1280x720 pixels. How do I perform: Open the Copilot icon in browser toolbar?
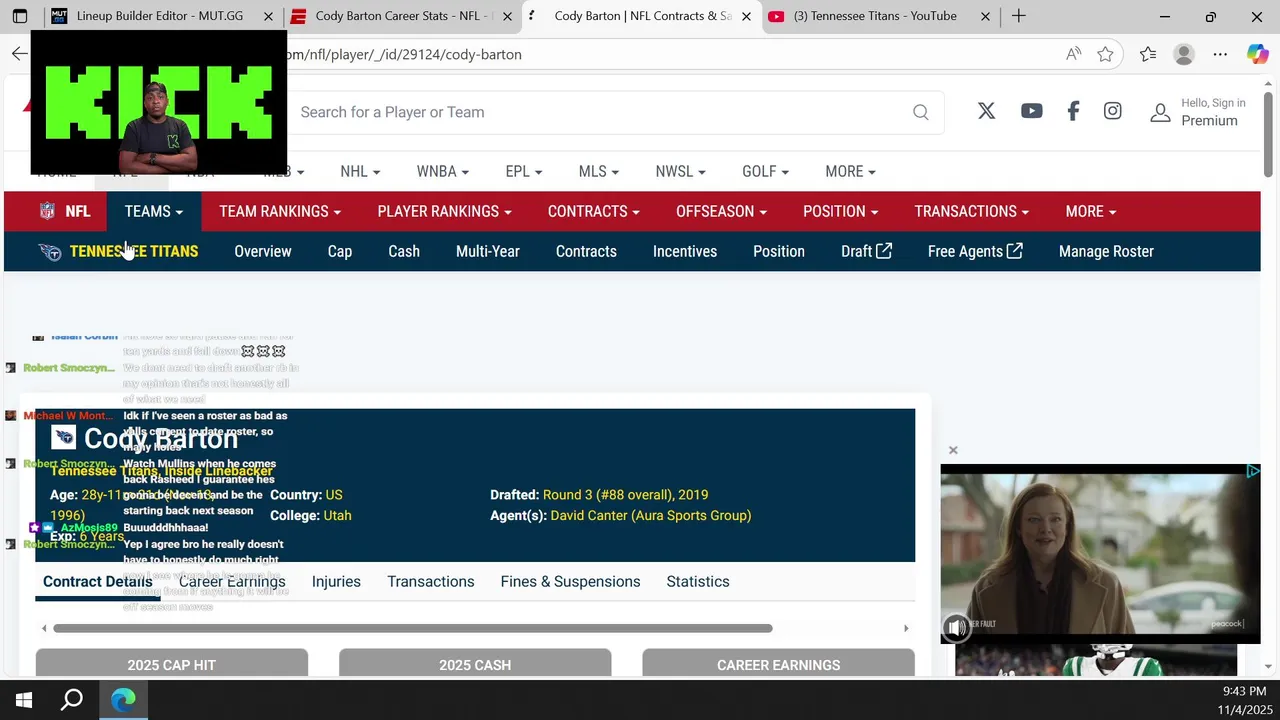1257,54
